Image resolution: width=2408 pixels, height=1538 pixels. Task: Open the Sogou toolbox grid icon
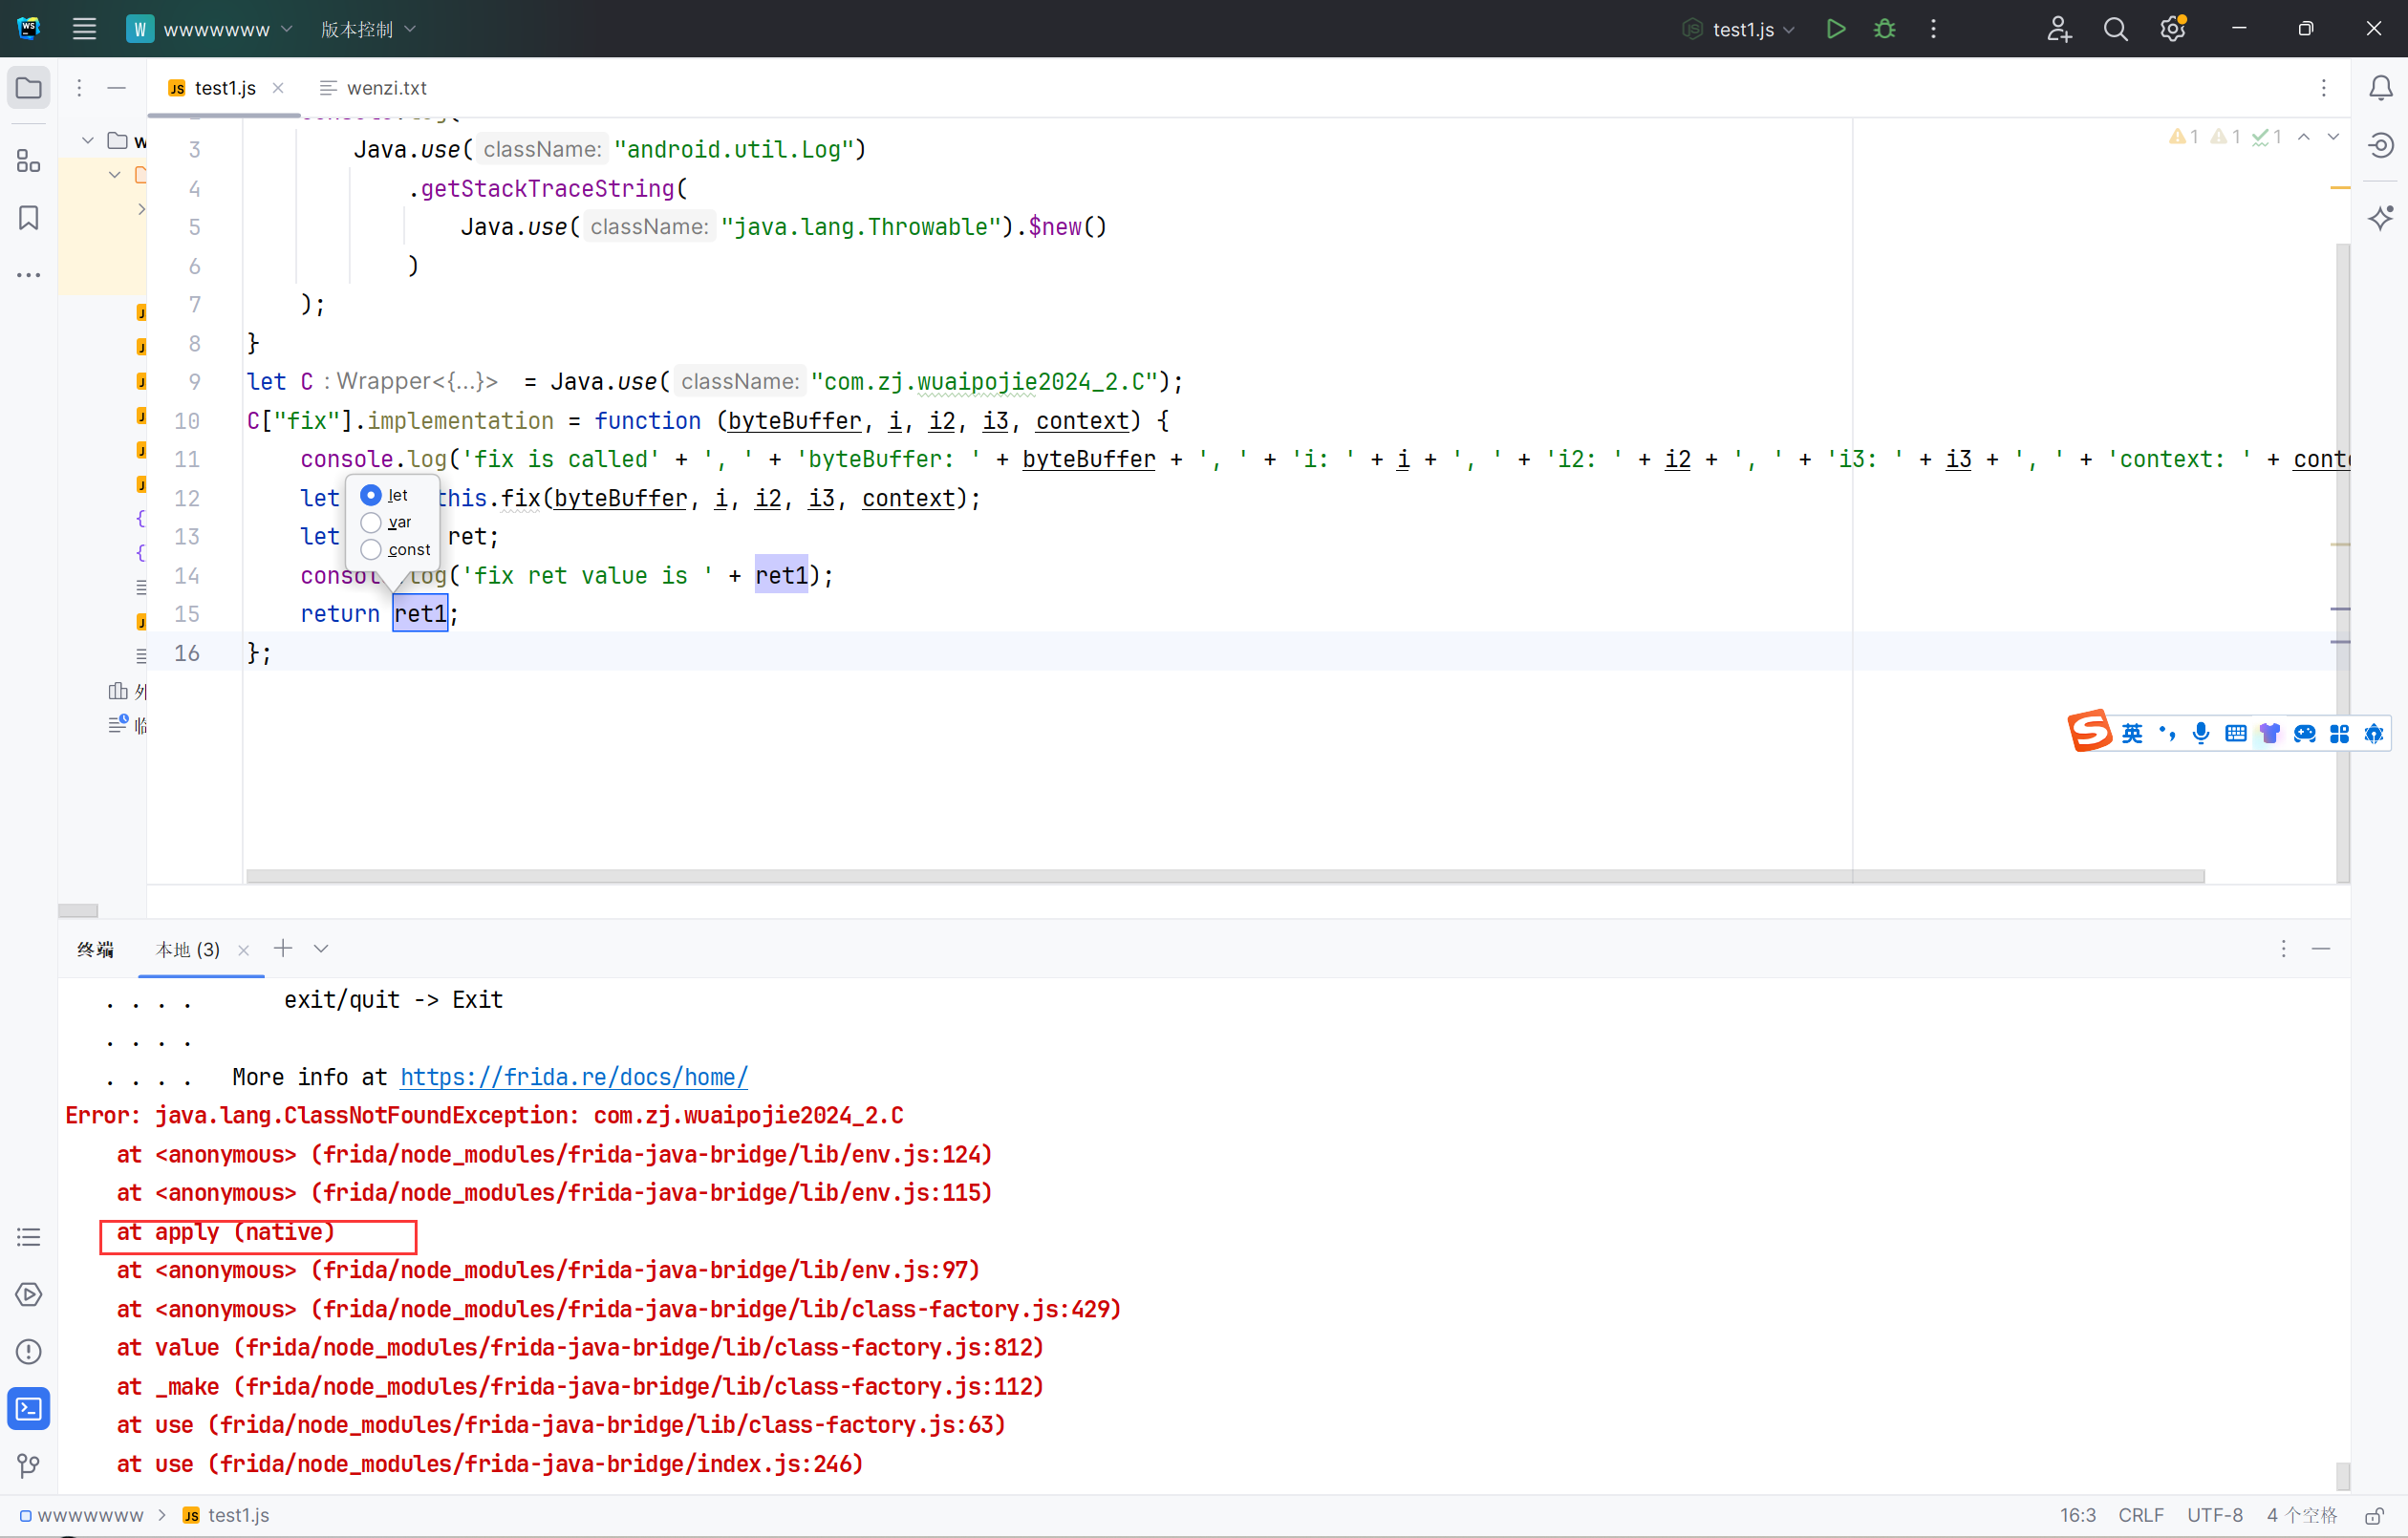[x=2340, y=734]
